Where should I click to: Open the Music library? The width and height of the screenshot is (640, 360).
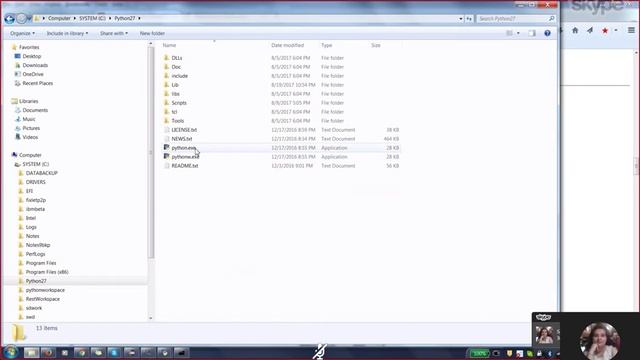coord(29,119)
